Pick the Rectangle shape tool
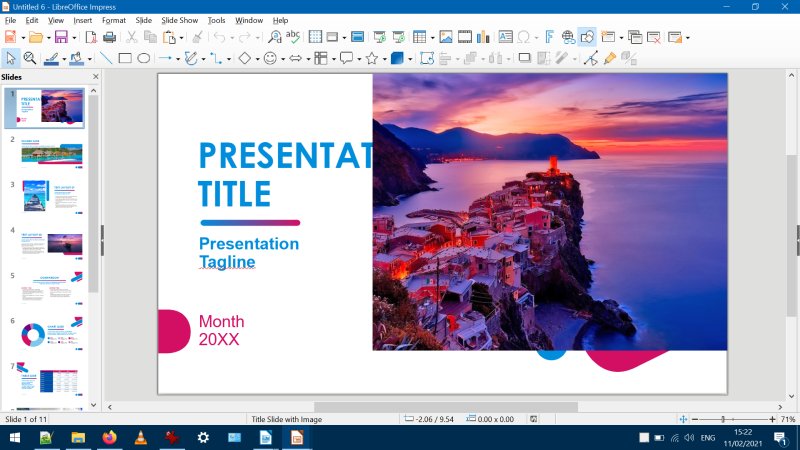This screenshot has width=800, height=450. (125, 58)
